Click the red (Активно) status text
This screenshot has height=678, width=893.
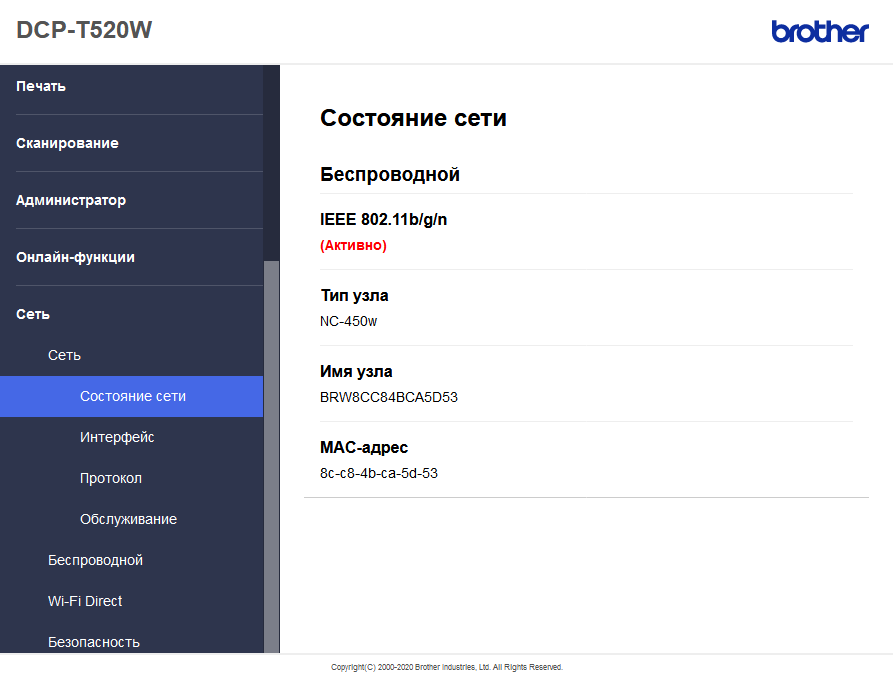click(353, 246)
